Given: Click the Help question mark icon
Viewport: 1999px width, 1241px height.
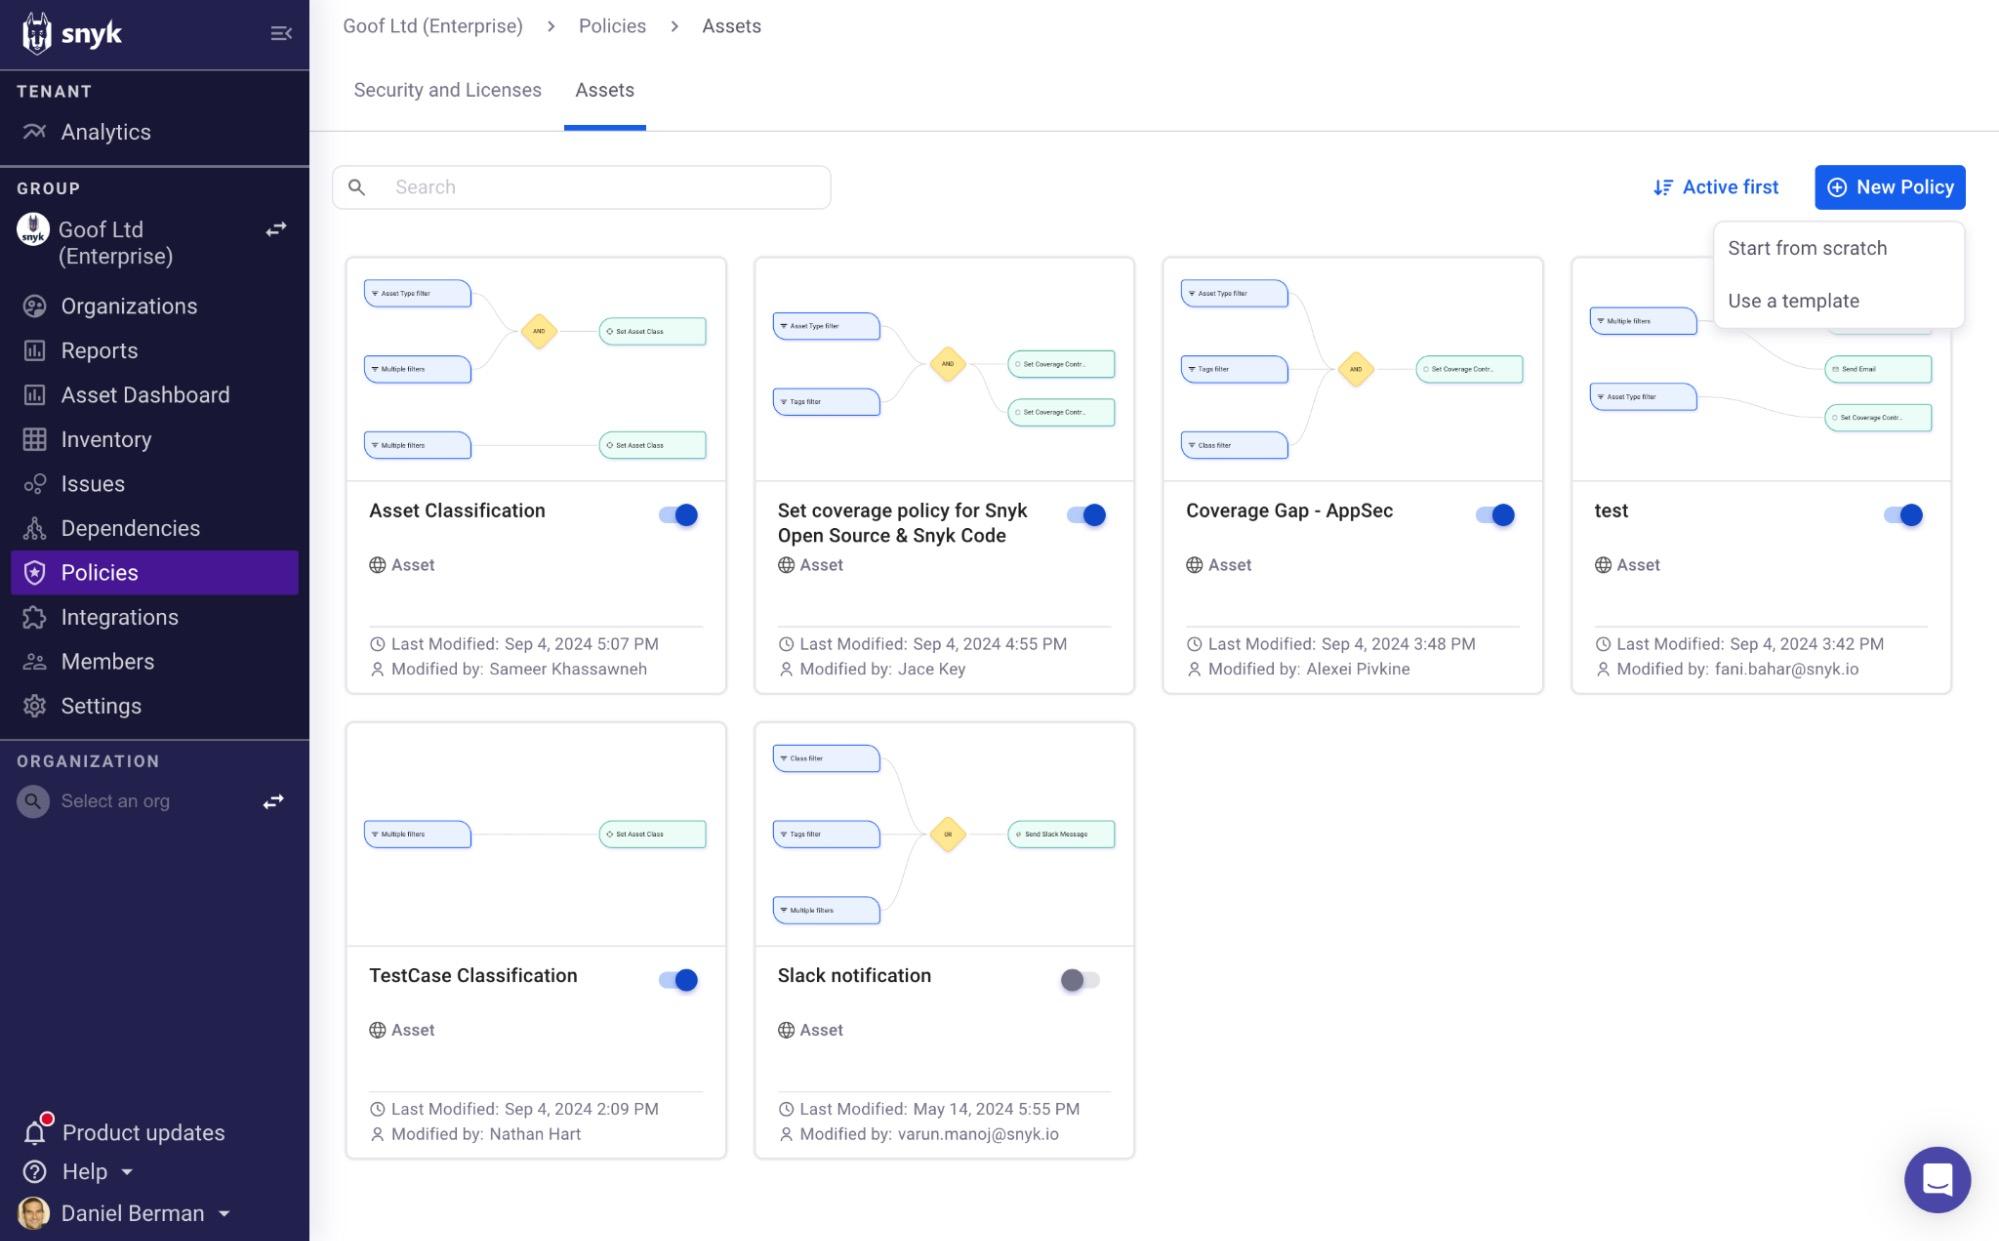Looking at the screenshot, I should [35, 1171].
